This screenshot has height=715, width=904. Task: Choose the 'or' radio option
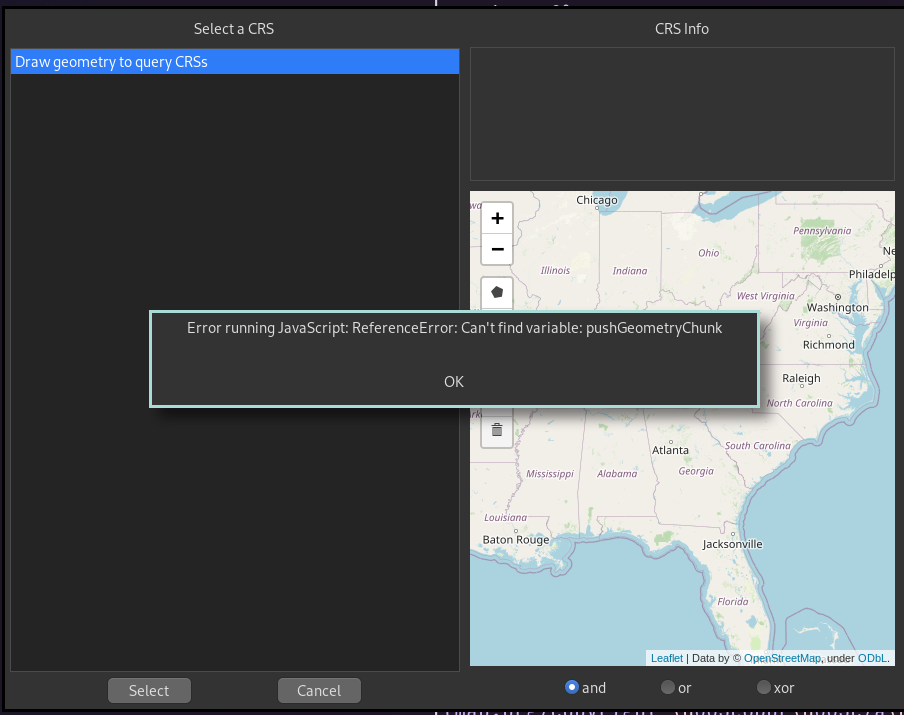click(676, 687)
